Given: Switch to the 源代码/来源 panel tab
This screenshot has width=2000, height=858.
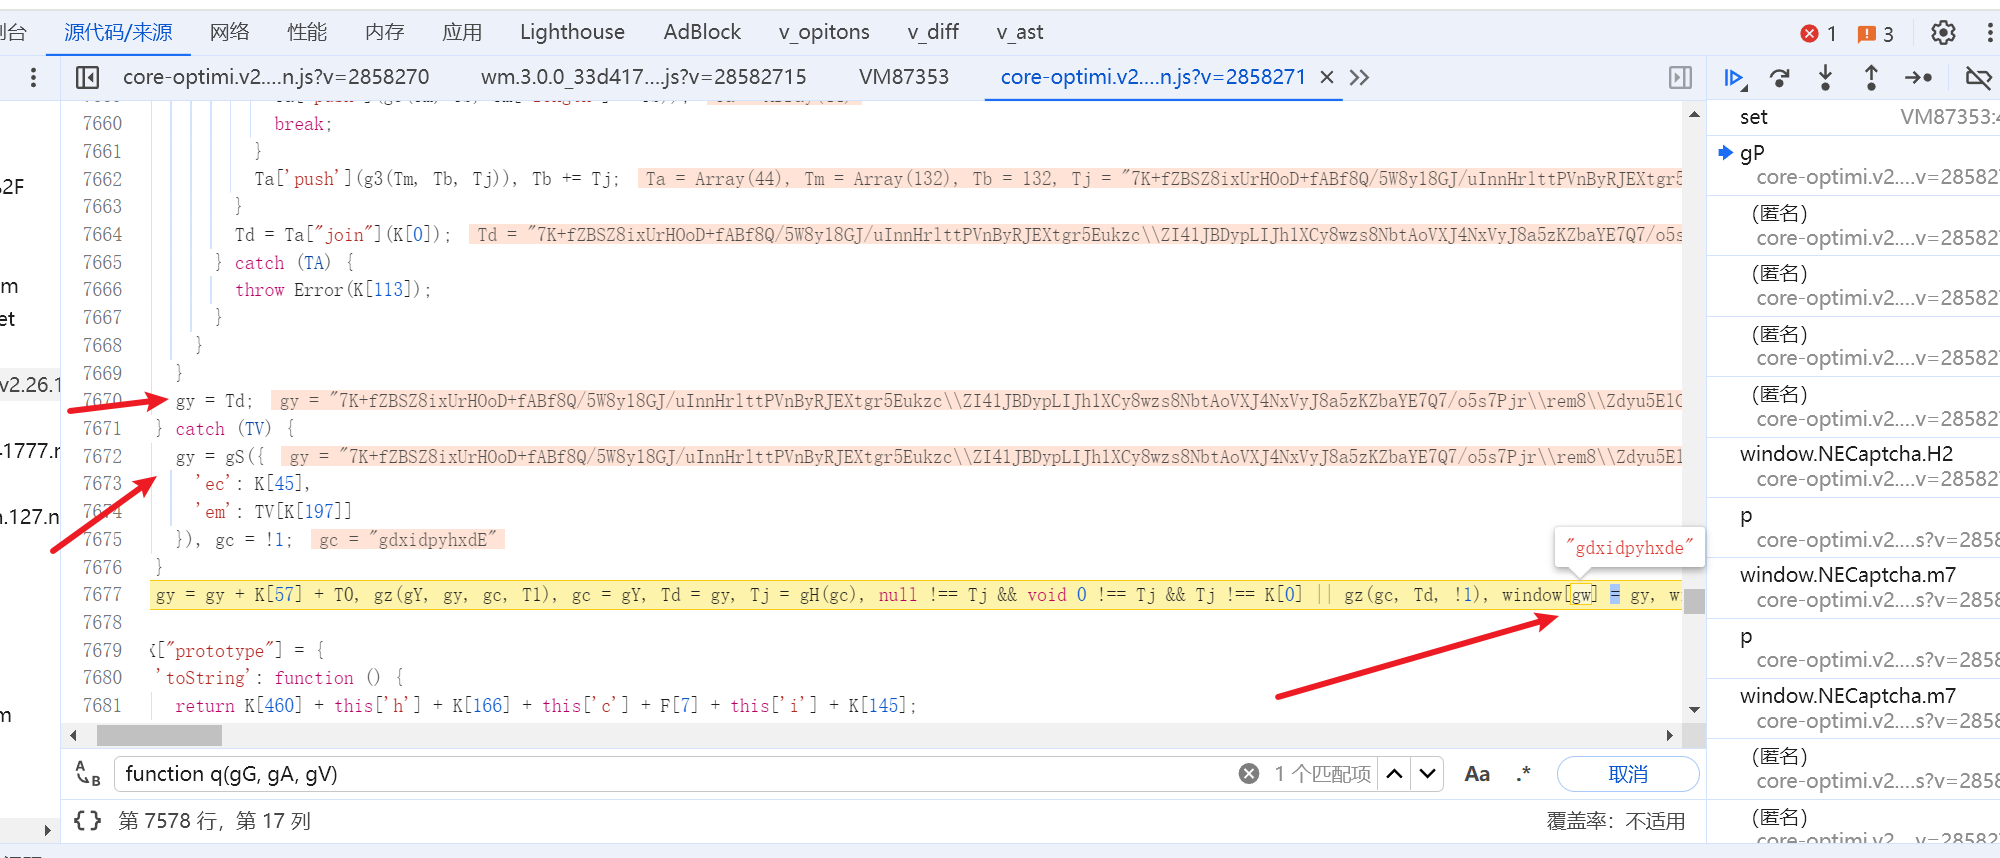Looking at the screenshot, I should coord(118,32).
